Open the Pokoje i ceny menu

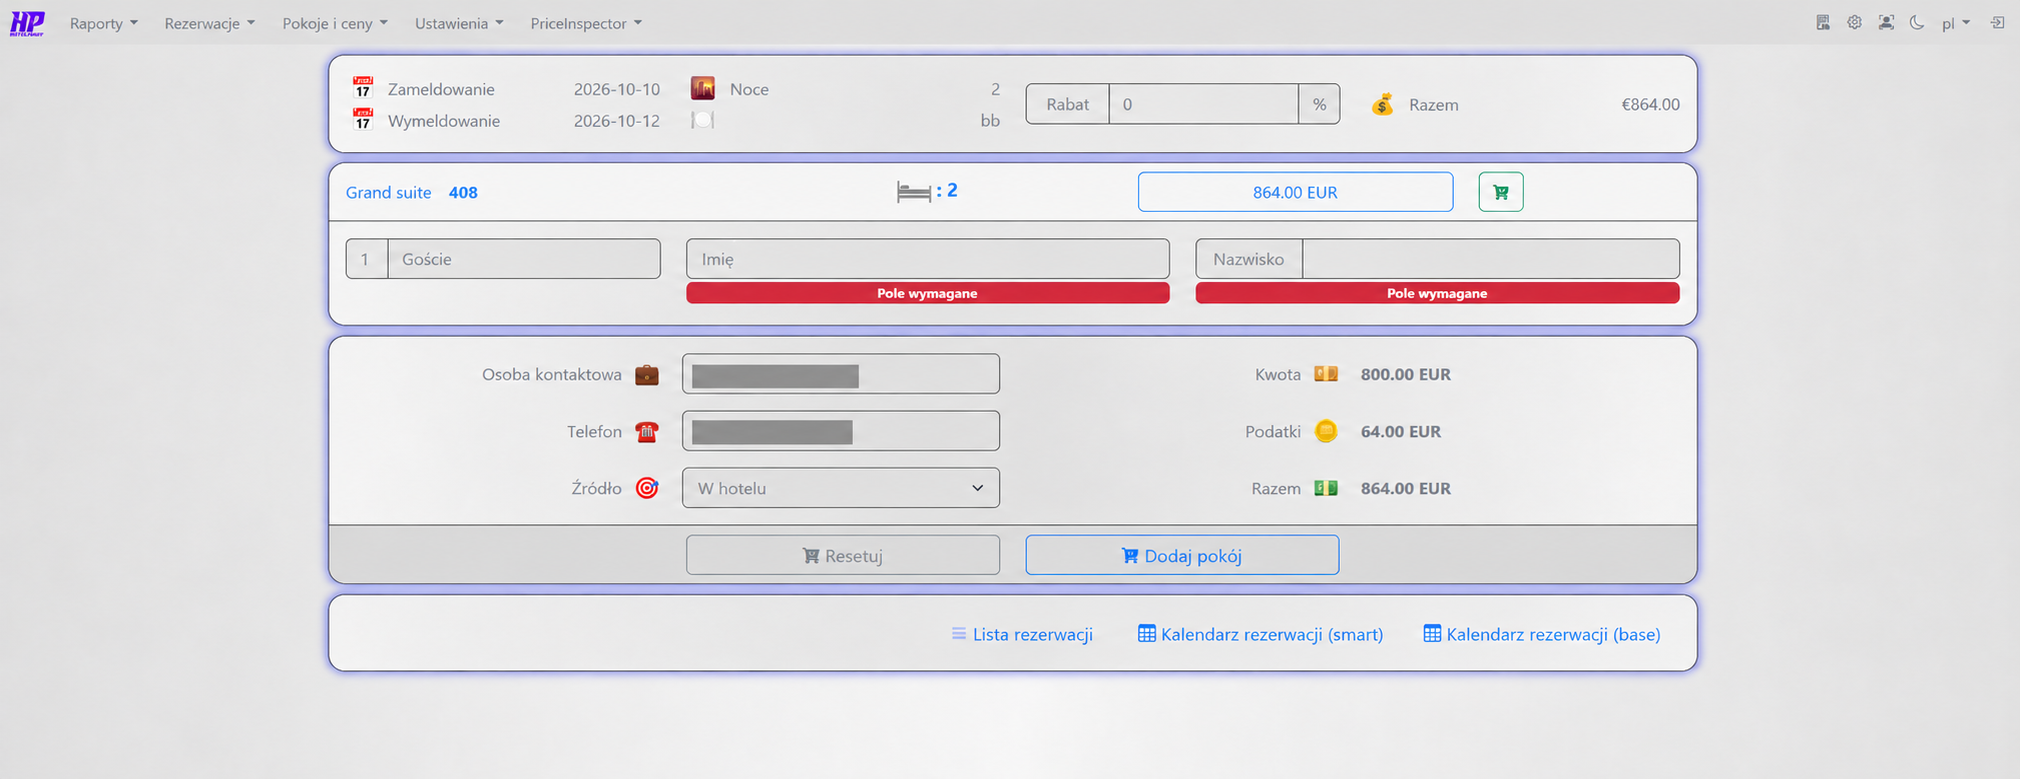[x=335, y=23]
